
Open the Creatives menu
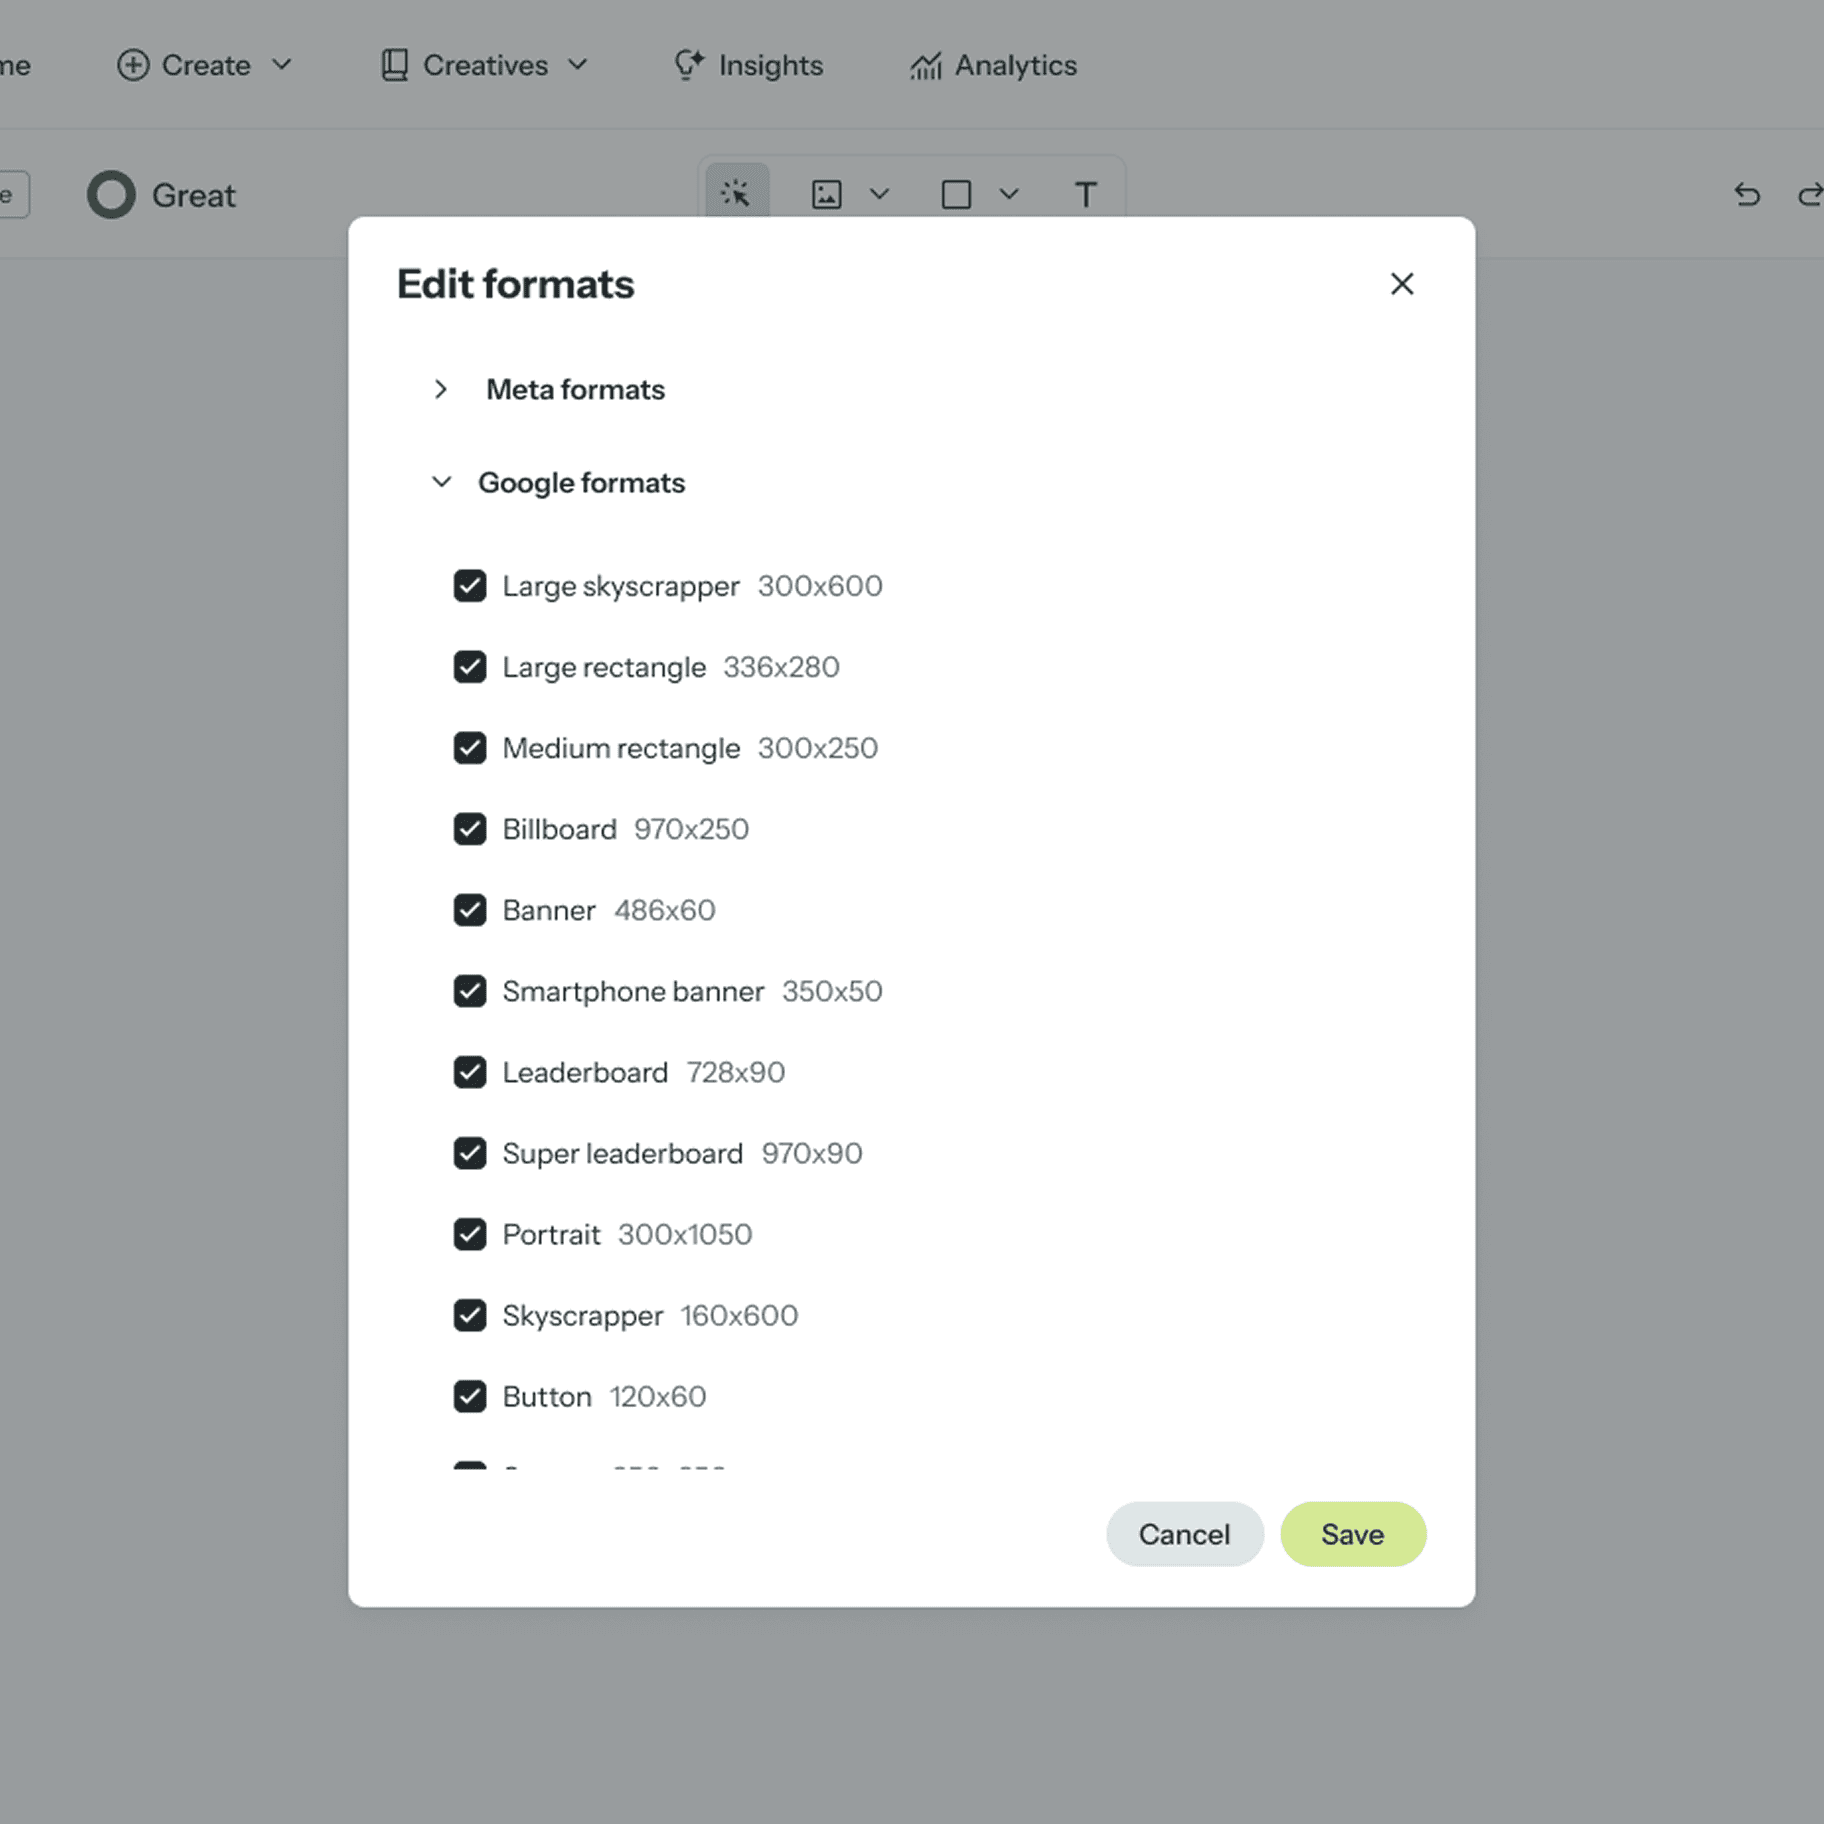484,65
